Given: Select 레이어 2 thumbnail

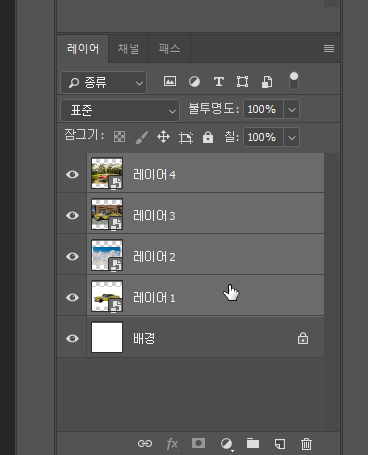Looking at the screenshot, I should point(107,255).
